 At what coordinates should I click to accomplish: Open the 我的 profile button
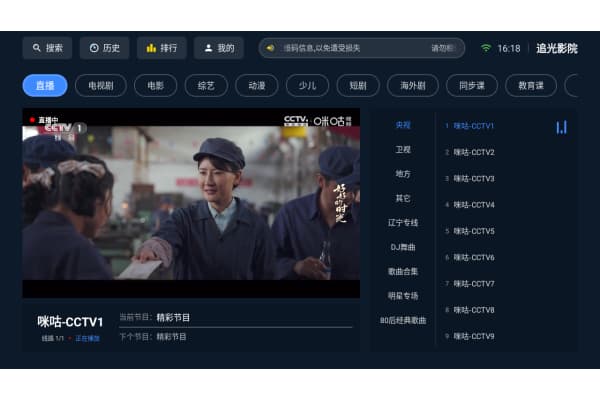tap(218, 48)
